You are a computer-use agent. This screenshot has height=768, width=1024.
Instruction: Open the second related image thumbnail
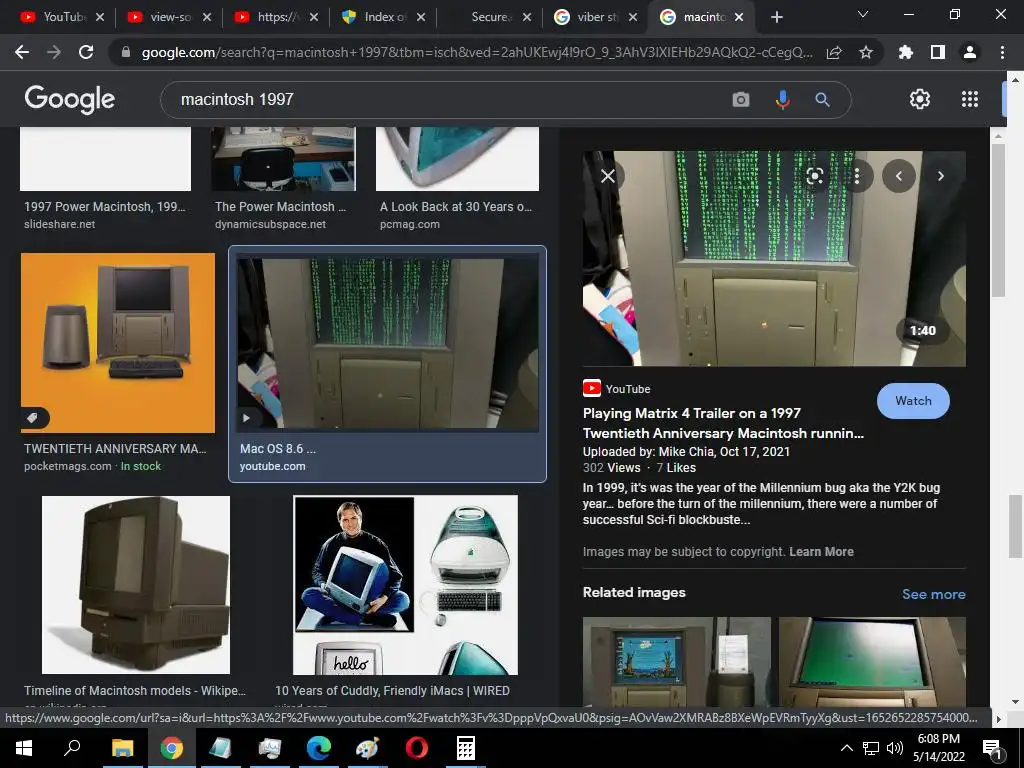pos(872,661)
